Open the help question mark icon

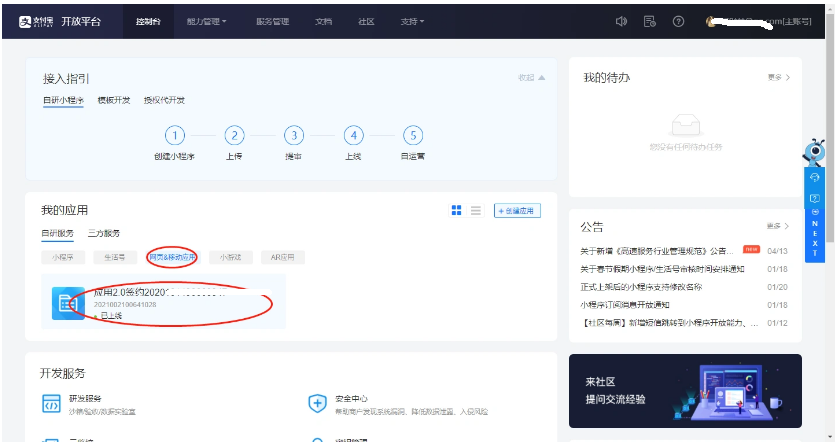(x=678, y=21)
